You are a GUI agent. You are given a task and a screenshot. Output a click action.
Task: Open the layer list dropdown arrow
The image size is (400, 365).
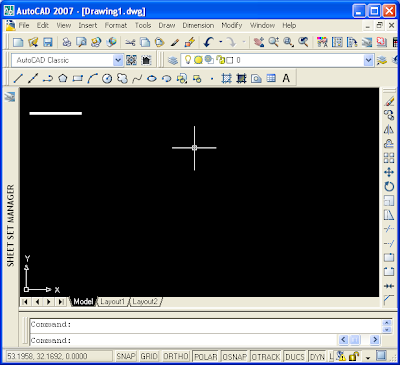coord(368,60)
